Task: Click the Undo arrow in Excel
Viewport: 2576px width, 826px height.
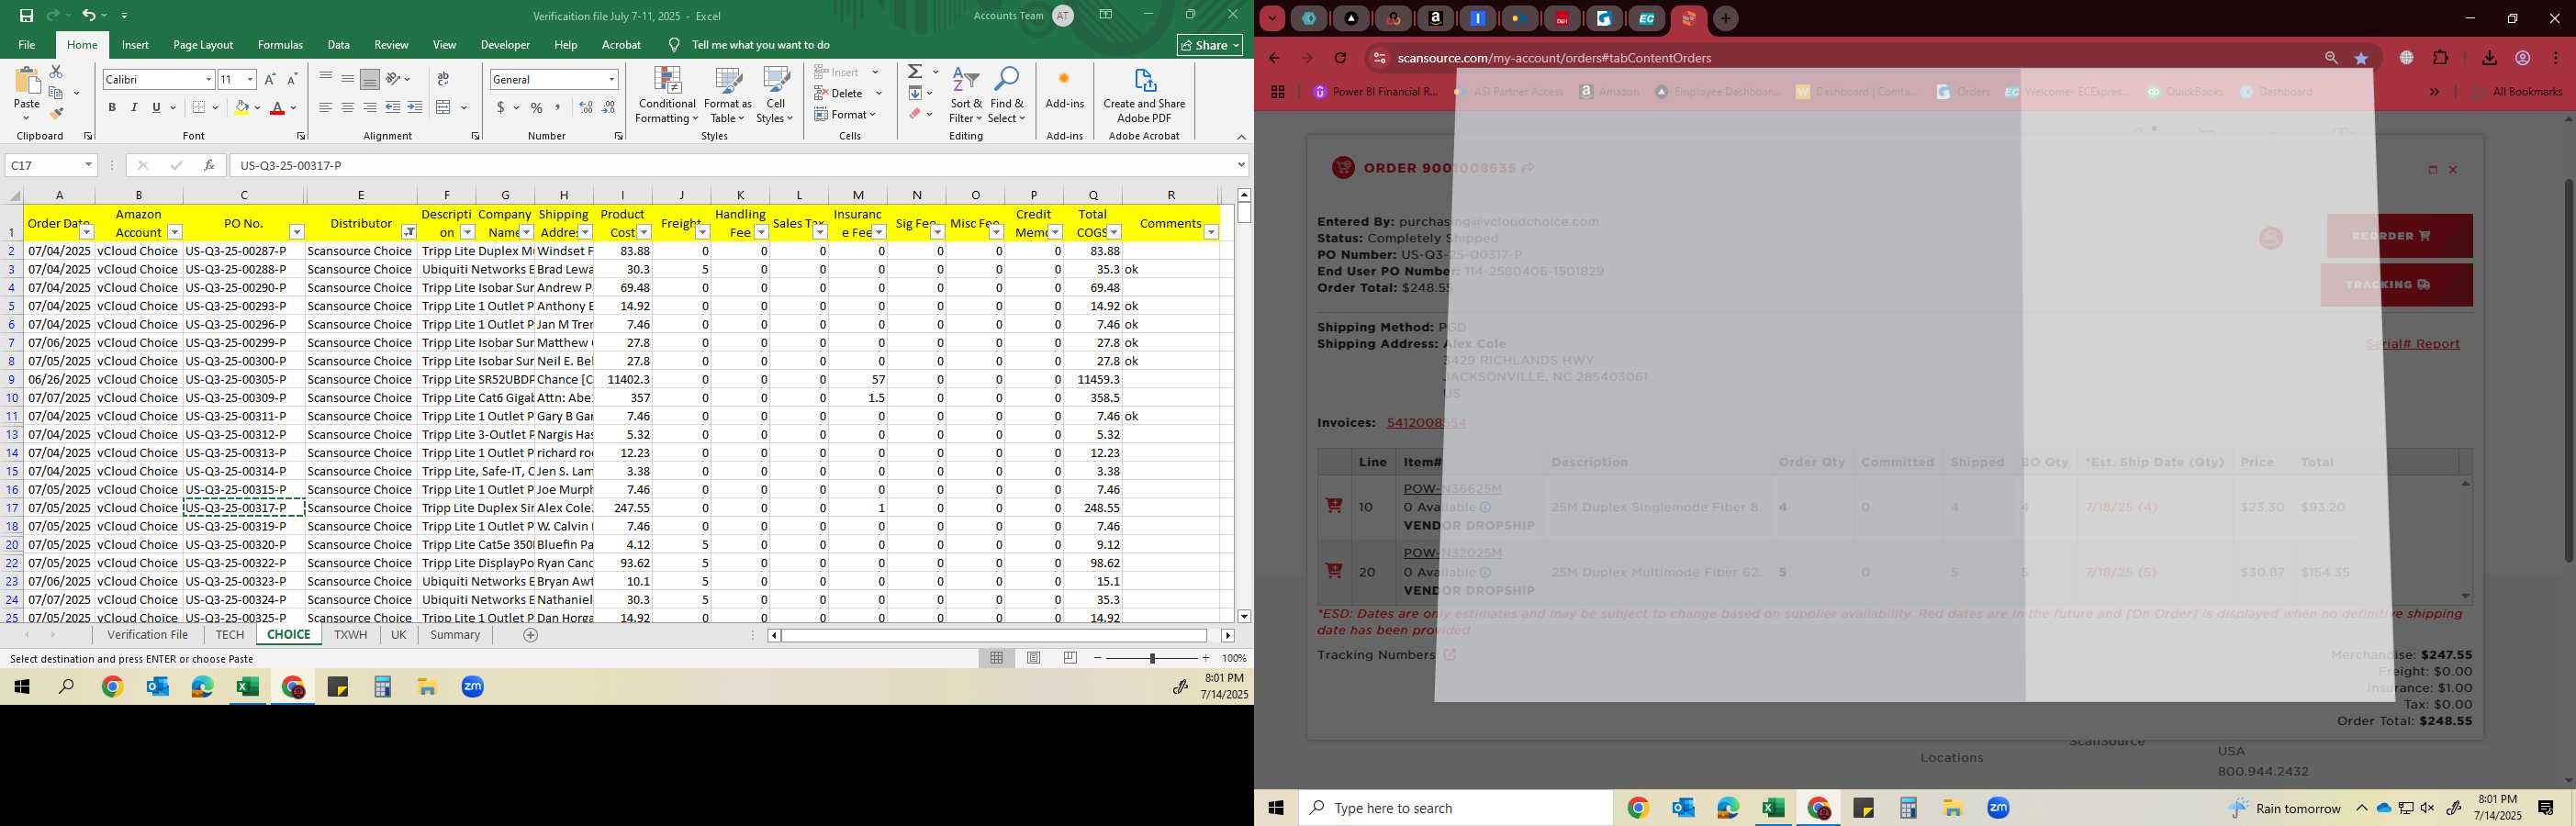Action: coord(89,15)
